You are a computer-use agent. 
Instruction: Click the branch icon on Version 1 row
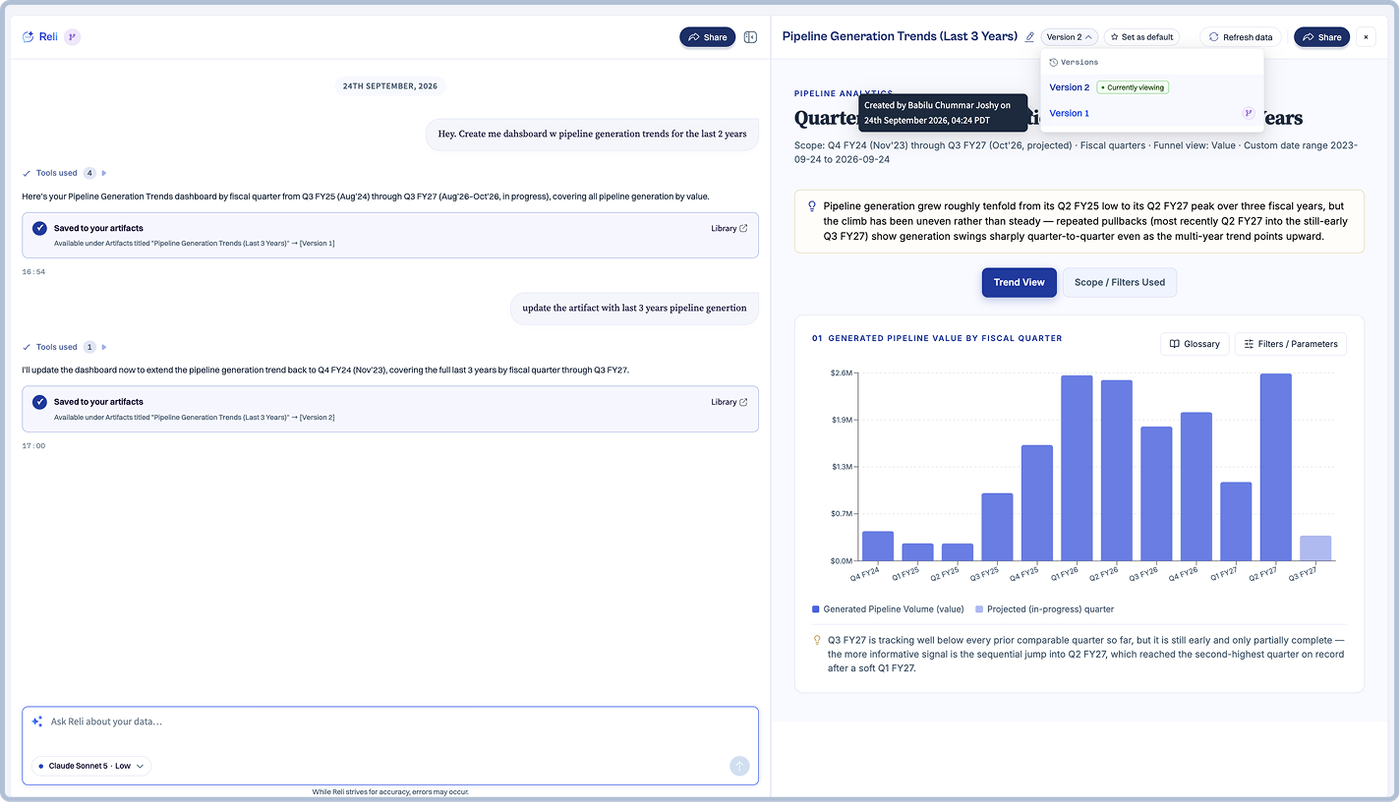[x=1248, y=113]
